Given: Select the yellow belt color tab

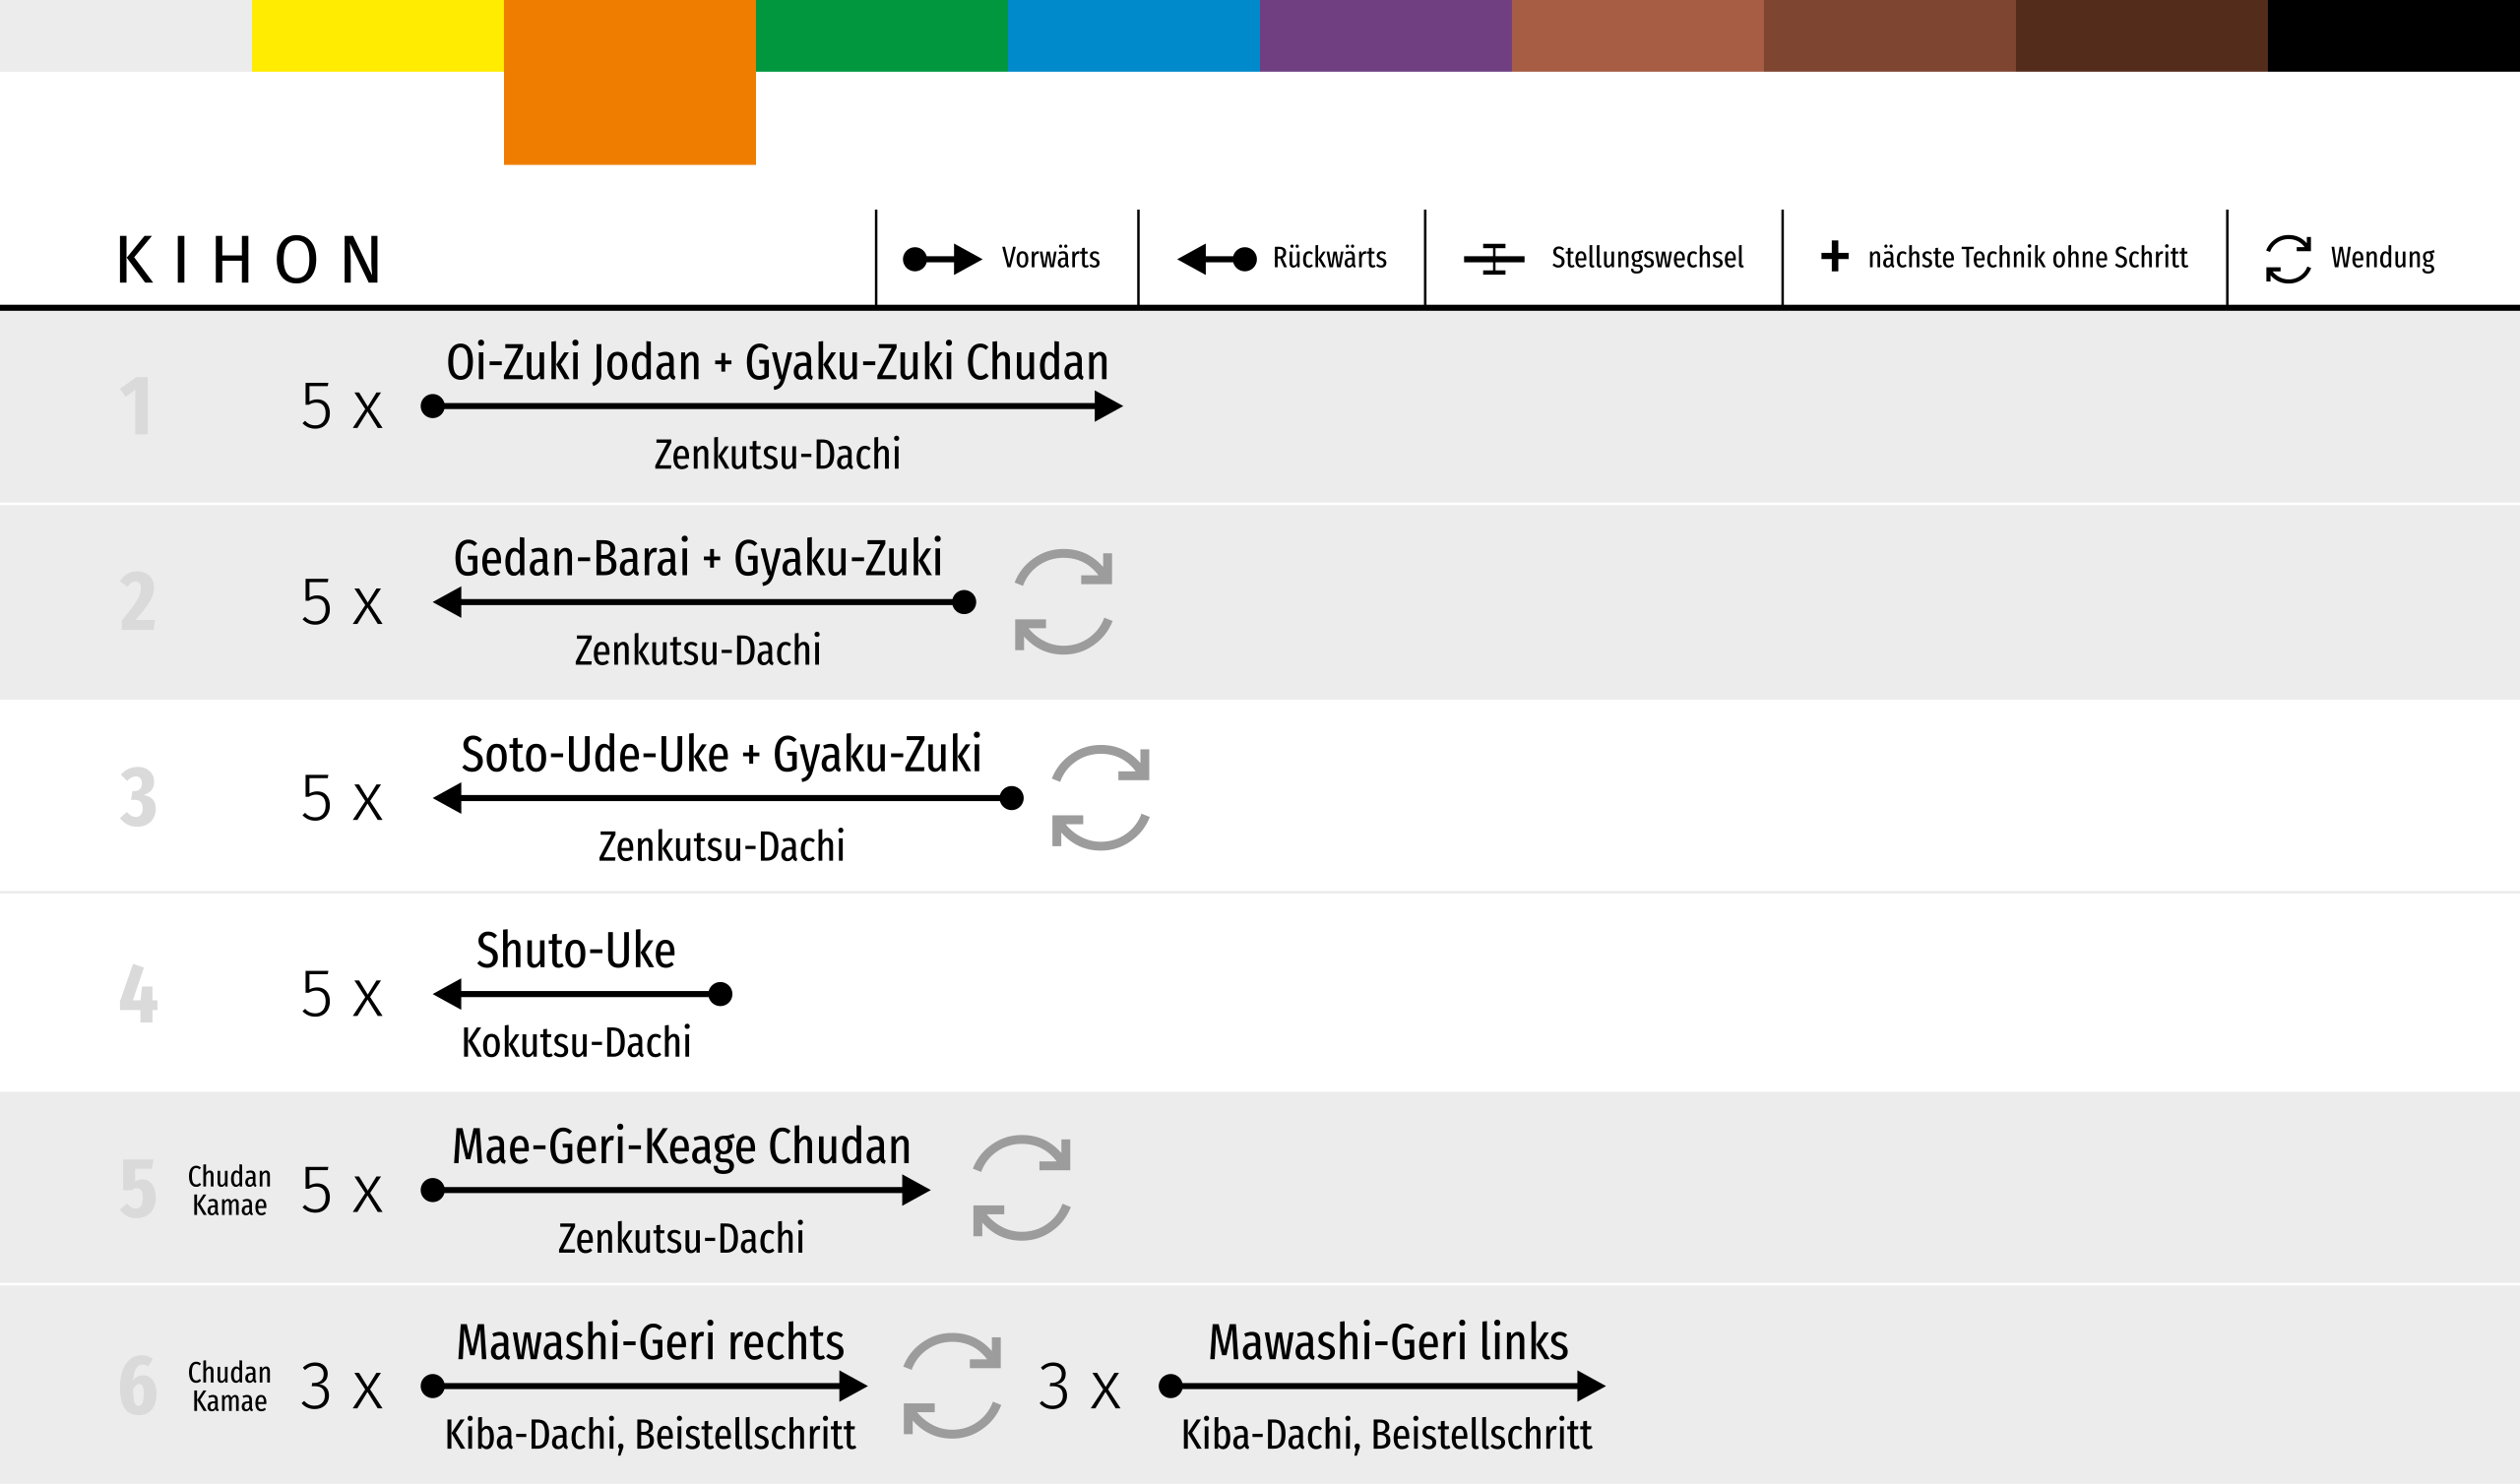Looking at the screenshot, I should pos(377,36).
